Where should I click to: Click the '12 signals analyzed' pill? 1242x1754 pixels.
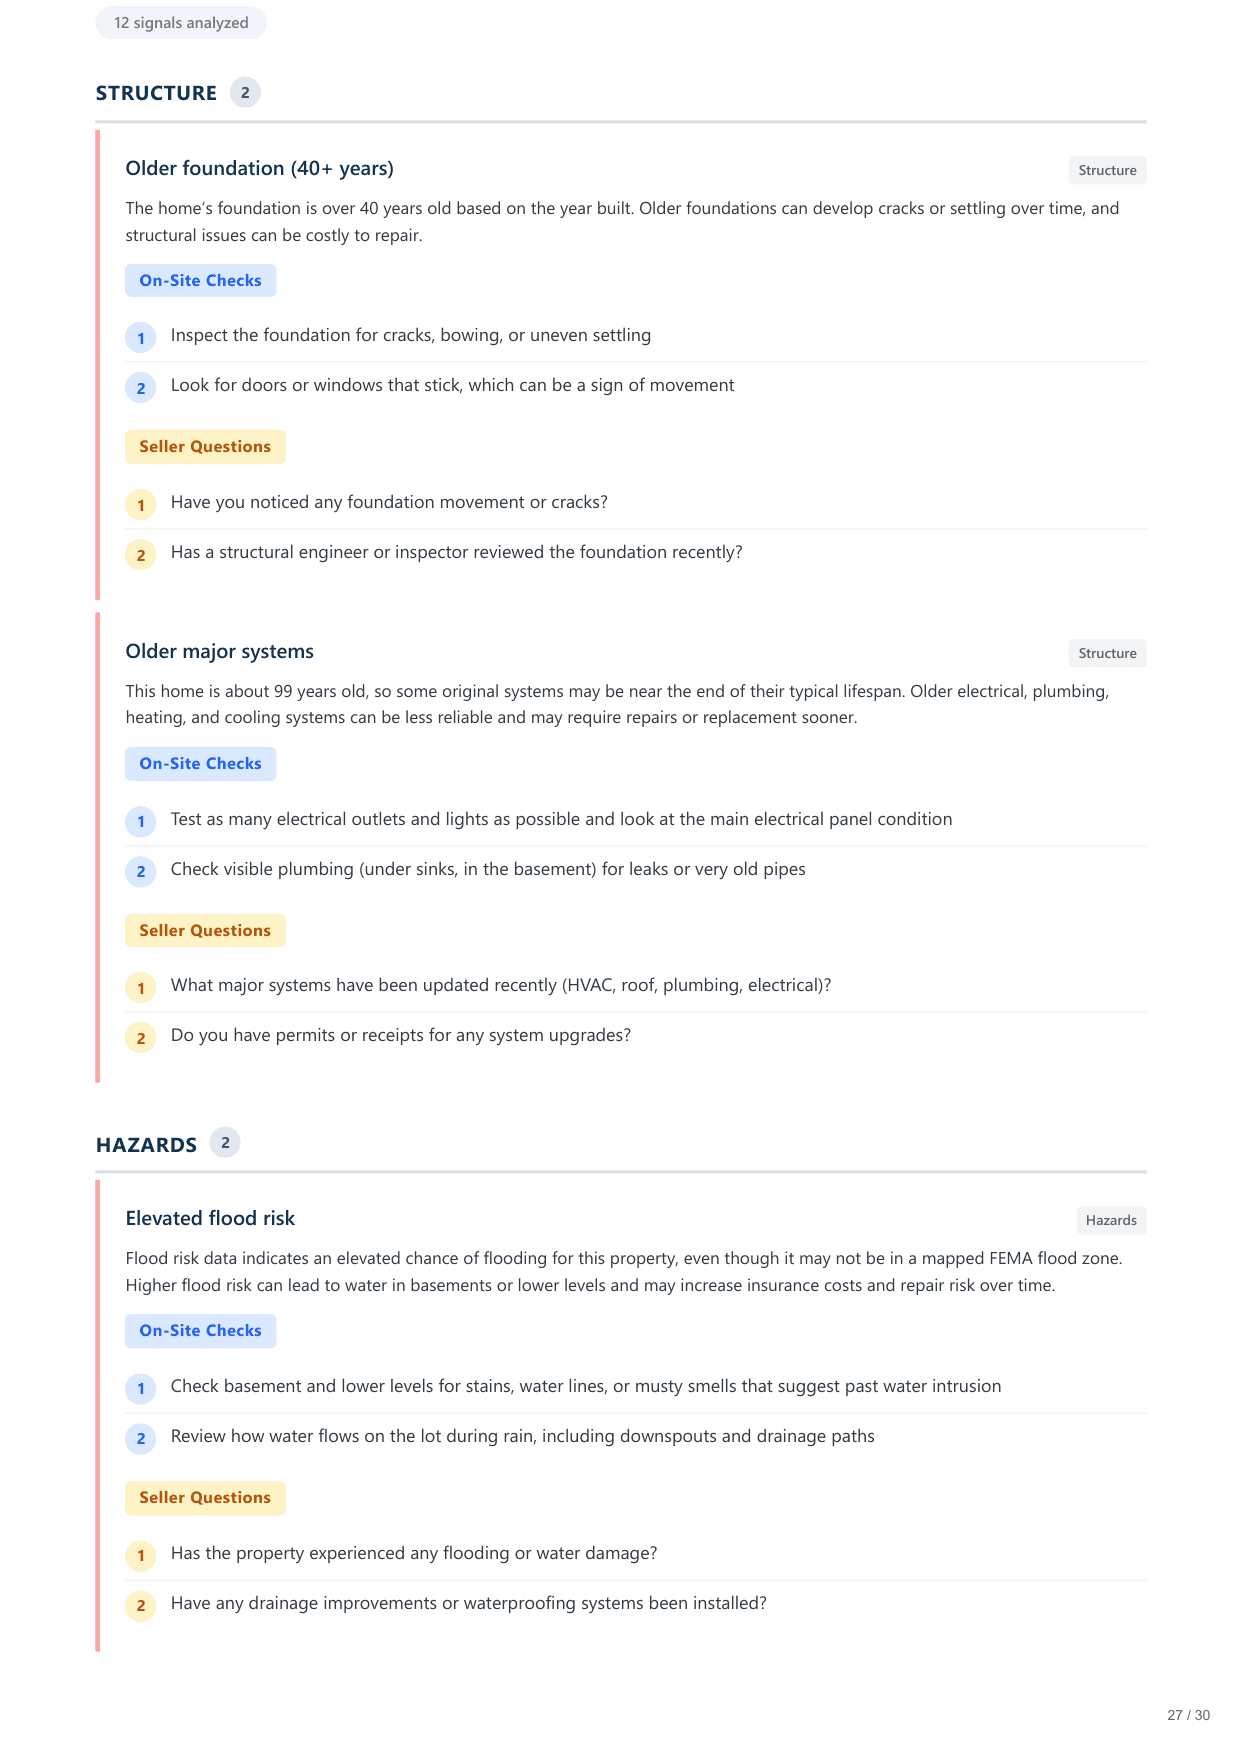pyautogui.click(x=181, y=23)
